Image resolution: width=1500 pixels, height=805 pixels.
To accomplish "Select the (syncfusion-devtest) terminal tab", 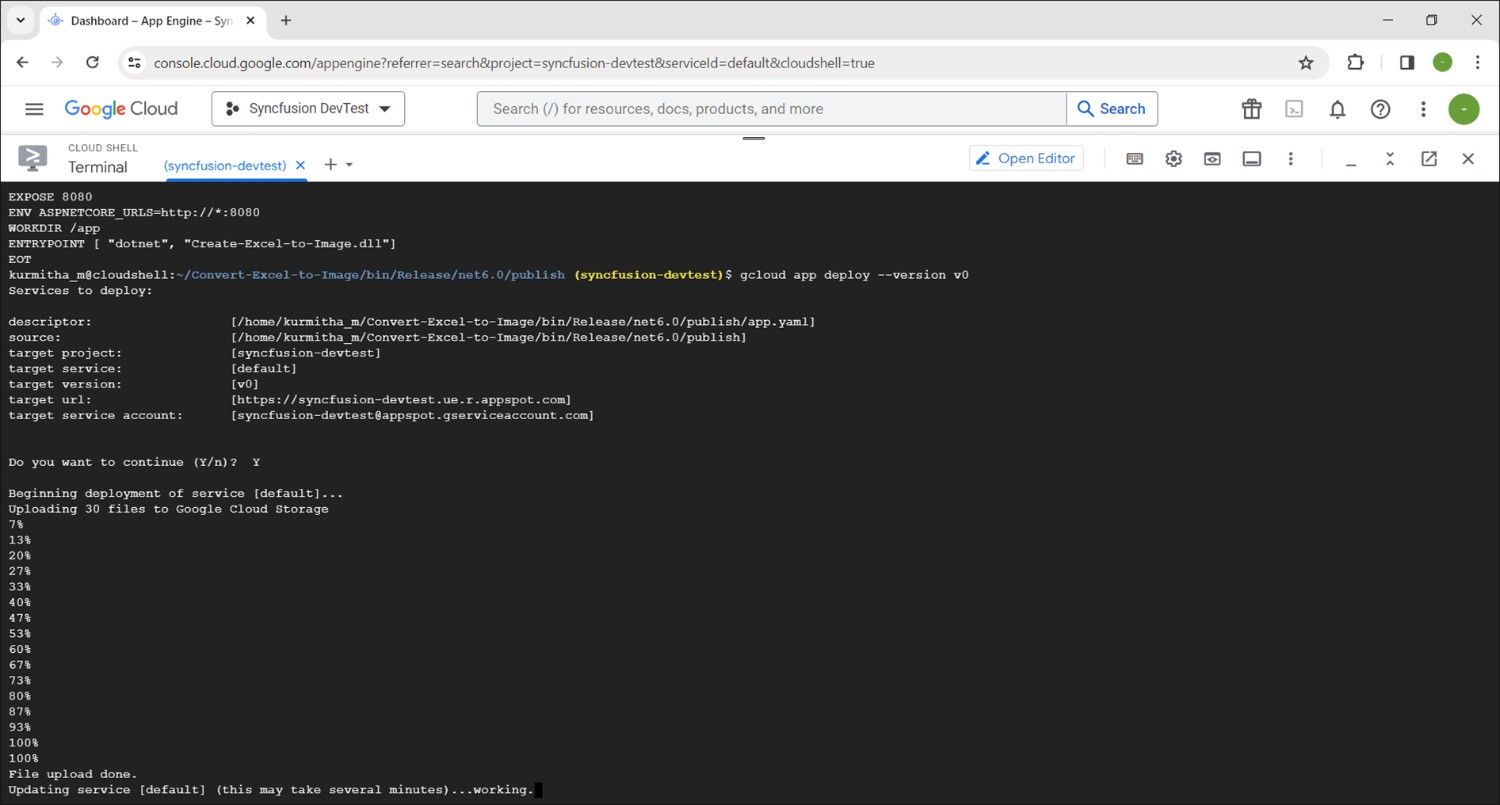I will click(225, 165).
